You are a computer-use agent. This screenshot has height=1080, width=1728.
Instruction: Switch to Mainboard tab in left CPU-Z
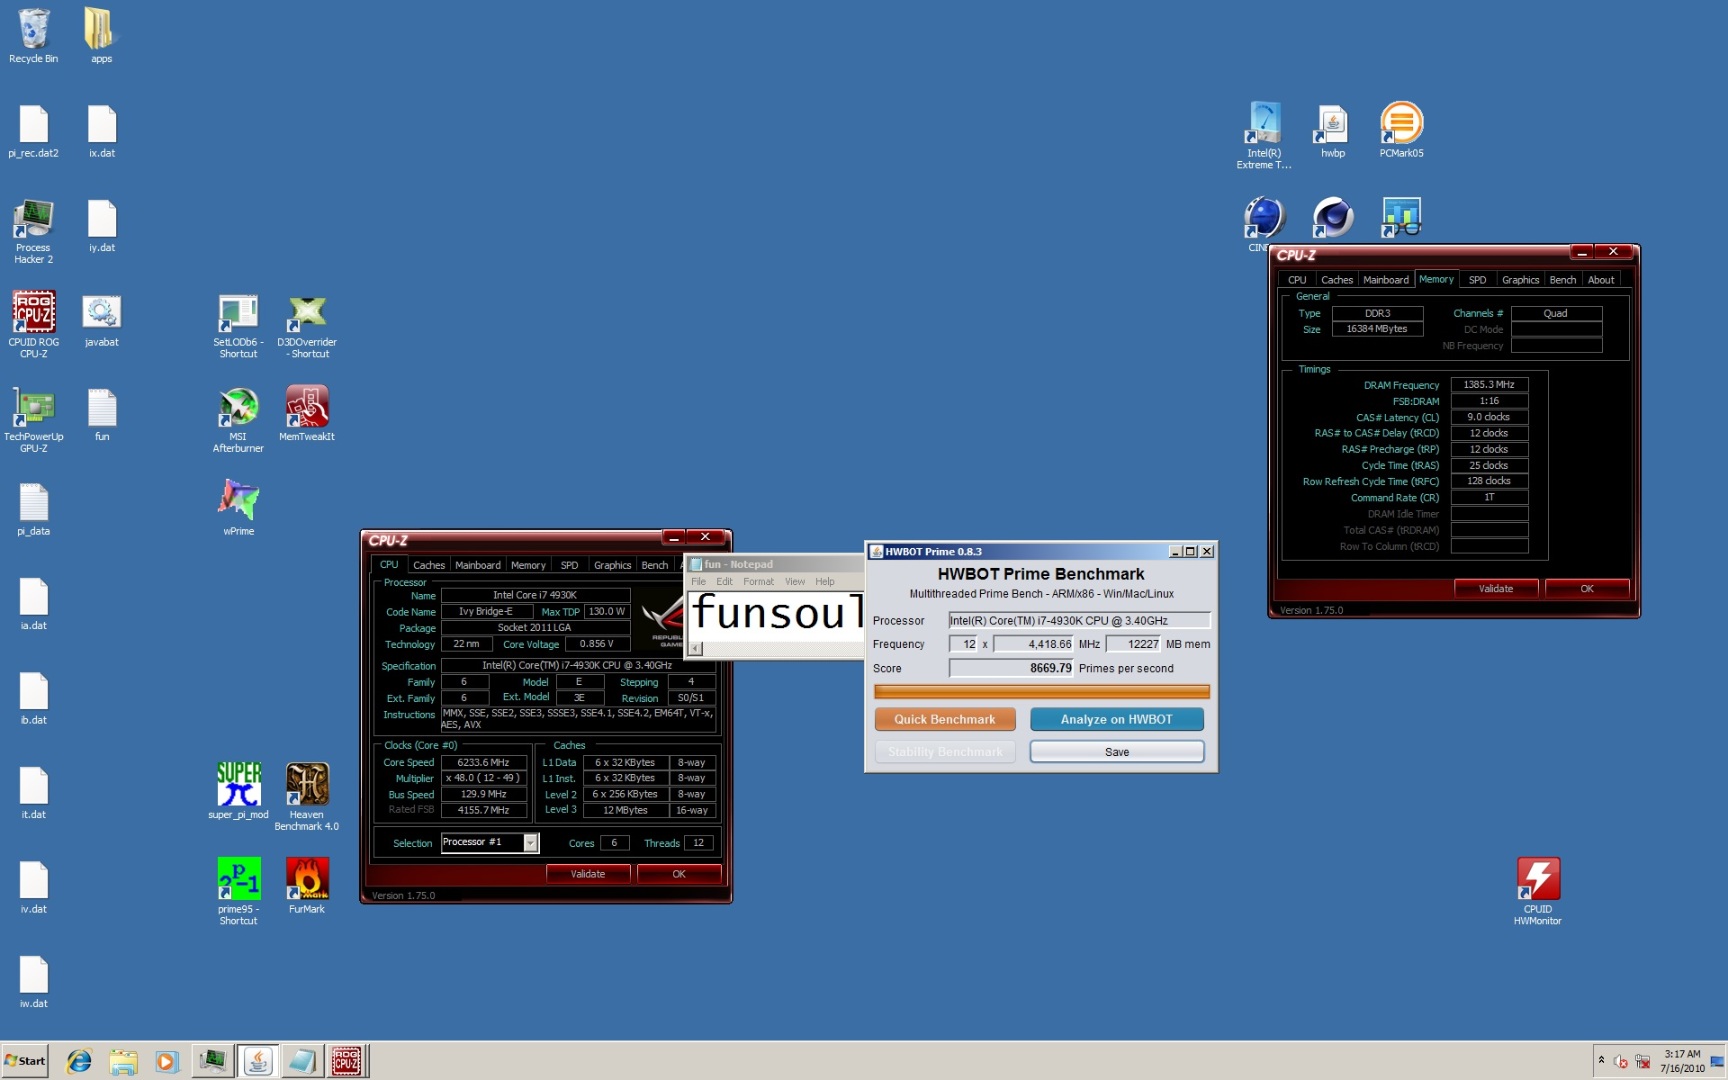point(478,565)
